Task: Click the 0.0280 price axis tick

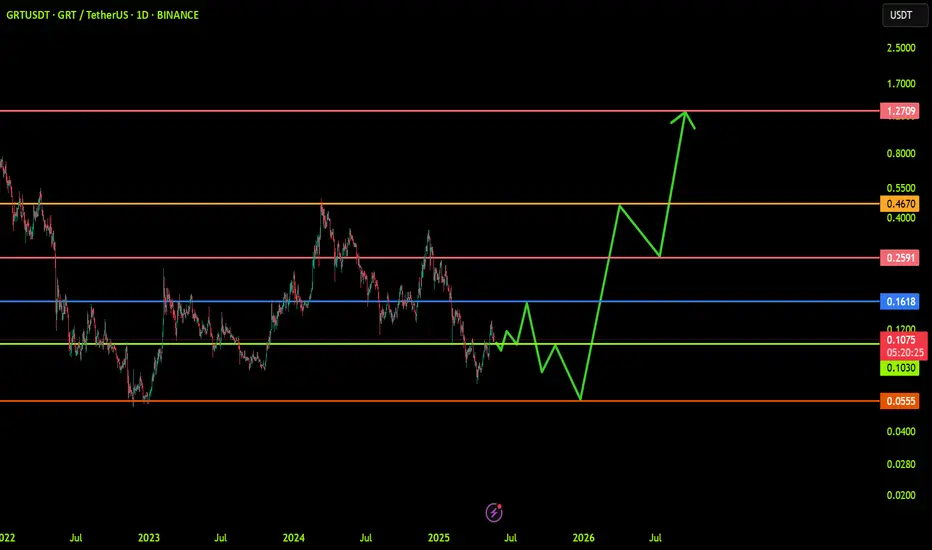Action: coord(901,464)
